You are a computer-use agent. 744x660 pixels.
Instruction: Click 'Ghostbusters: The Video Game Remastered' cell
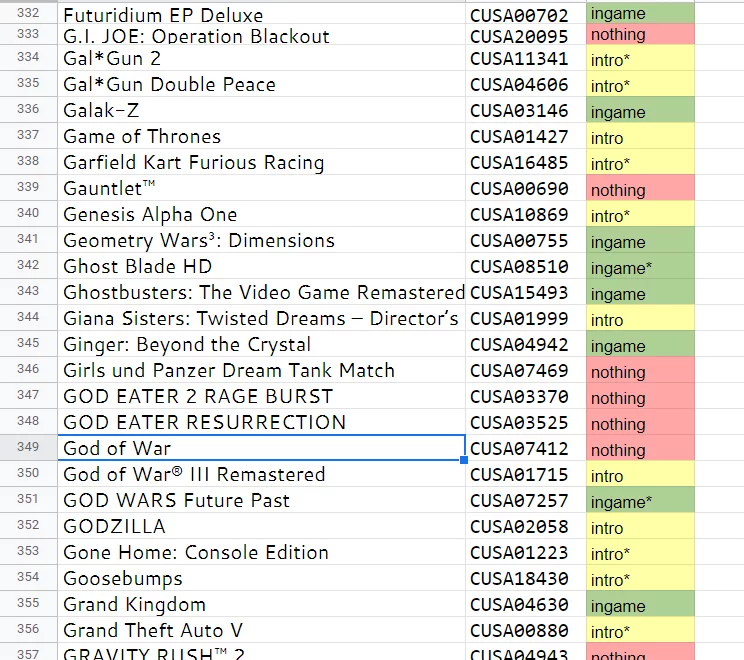point(261,292)
